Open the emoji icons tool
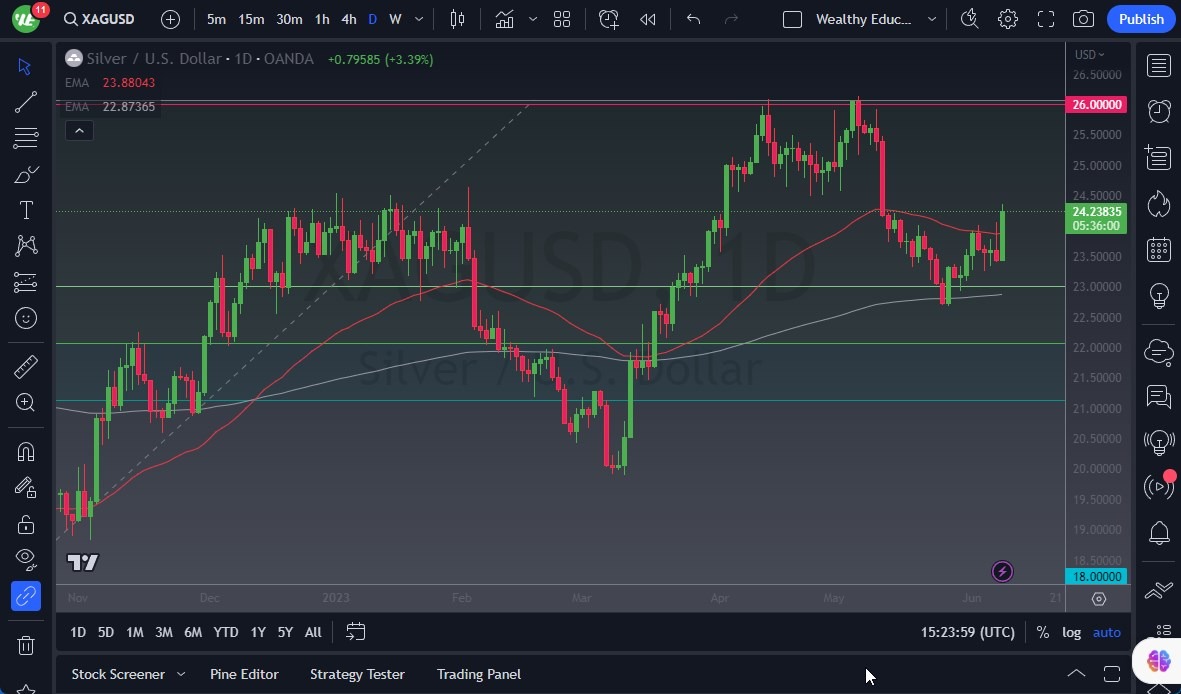Image resolution: width=1181 pixels, height=694 pixels. 26,318
